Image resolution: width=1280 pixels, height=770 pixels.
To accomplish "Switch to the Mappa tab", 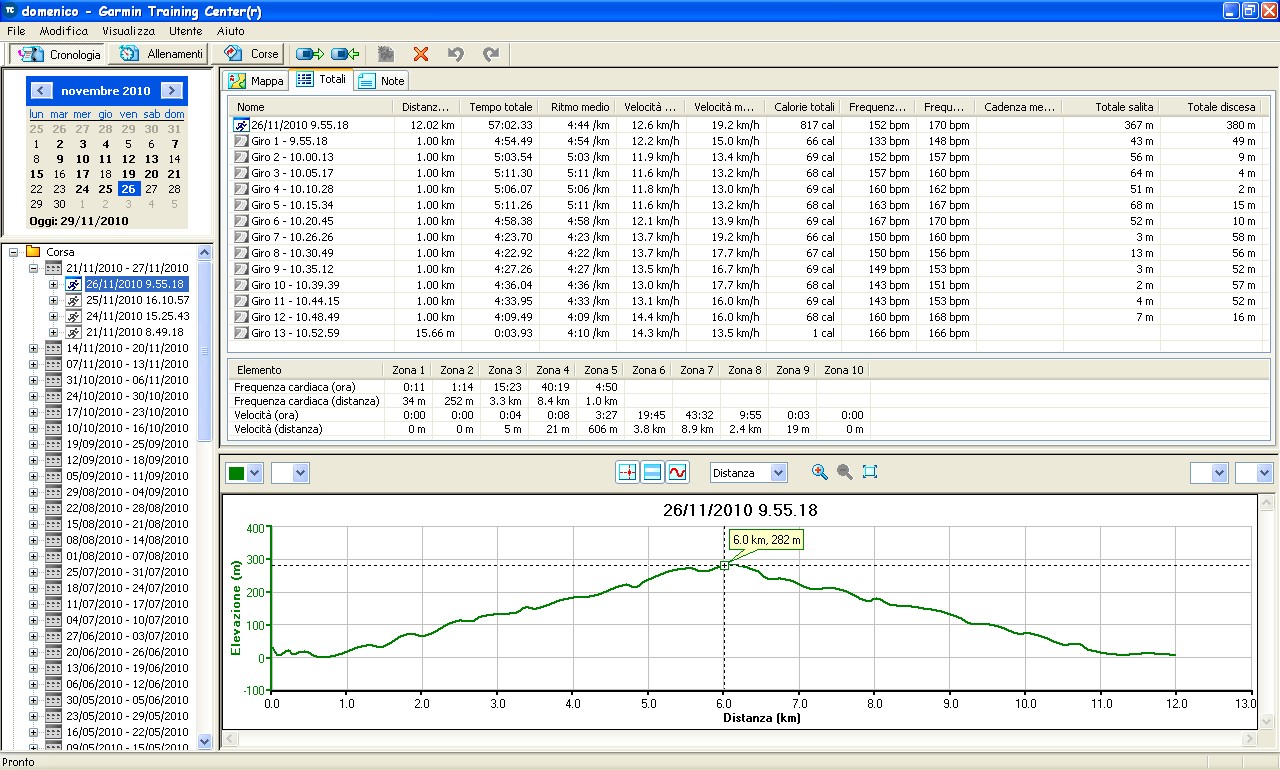I will pyautogui.click(x=256, y=80).
